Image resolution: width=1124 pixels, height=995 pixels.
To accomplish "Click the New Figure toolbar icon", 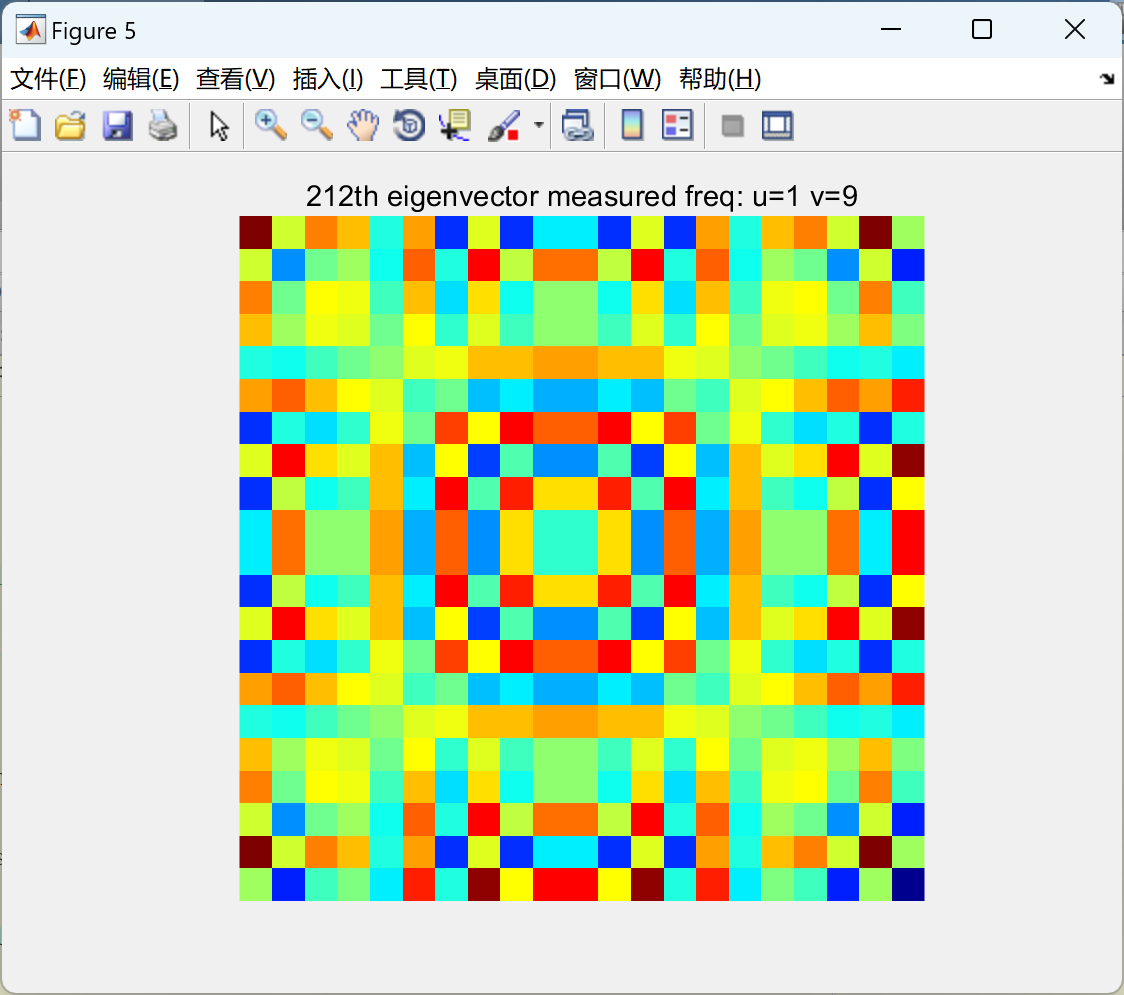I will (25, 125).
